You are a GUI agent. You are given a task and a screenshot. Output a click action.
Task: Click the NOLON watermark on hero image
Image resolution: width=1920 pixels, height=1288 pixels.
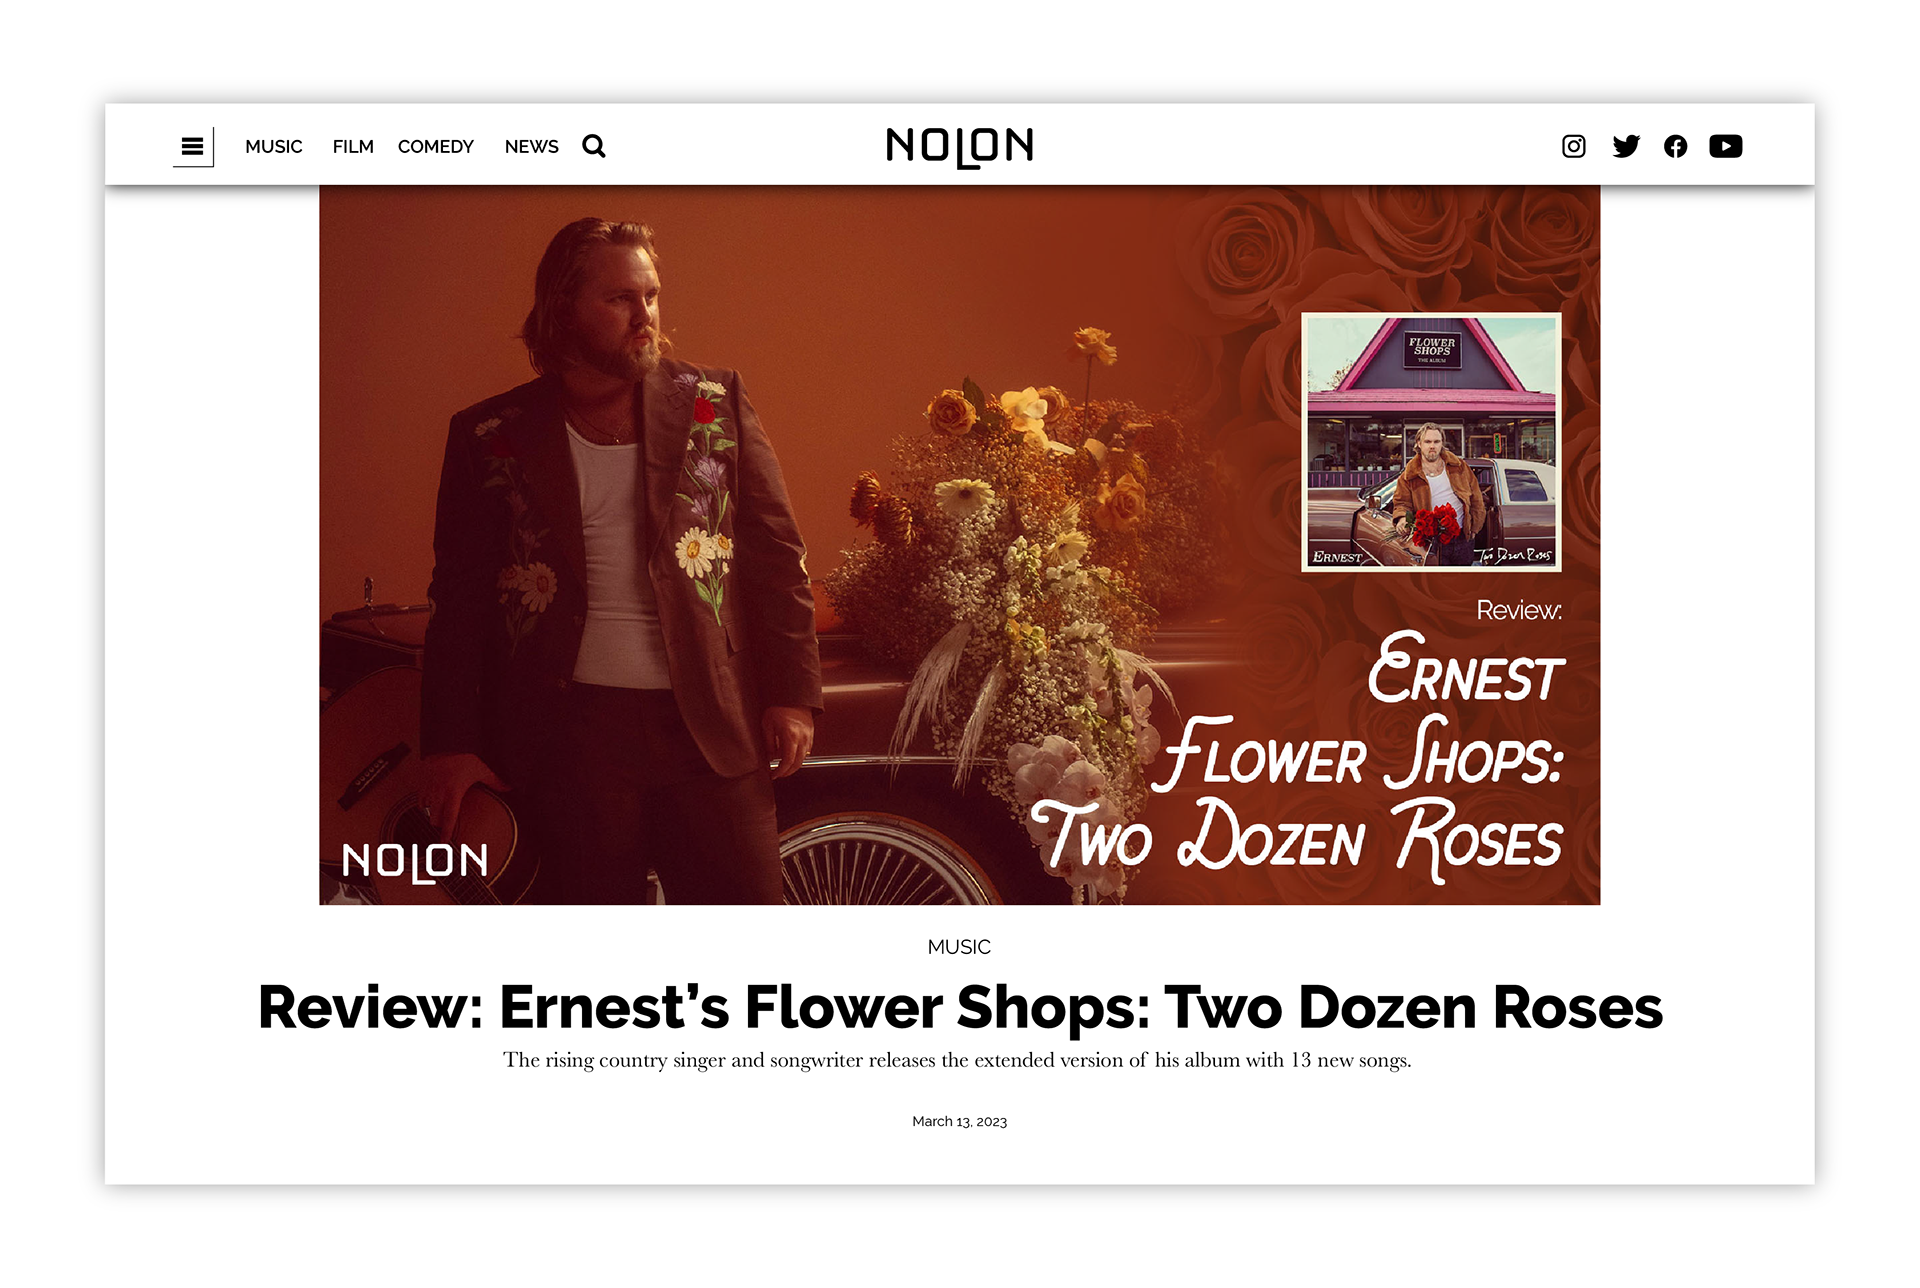tap(415, 862)
